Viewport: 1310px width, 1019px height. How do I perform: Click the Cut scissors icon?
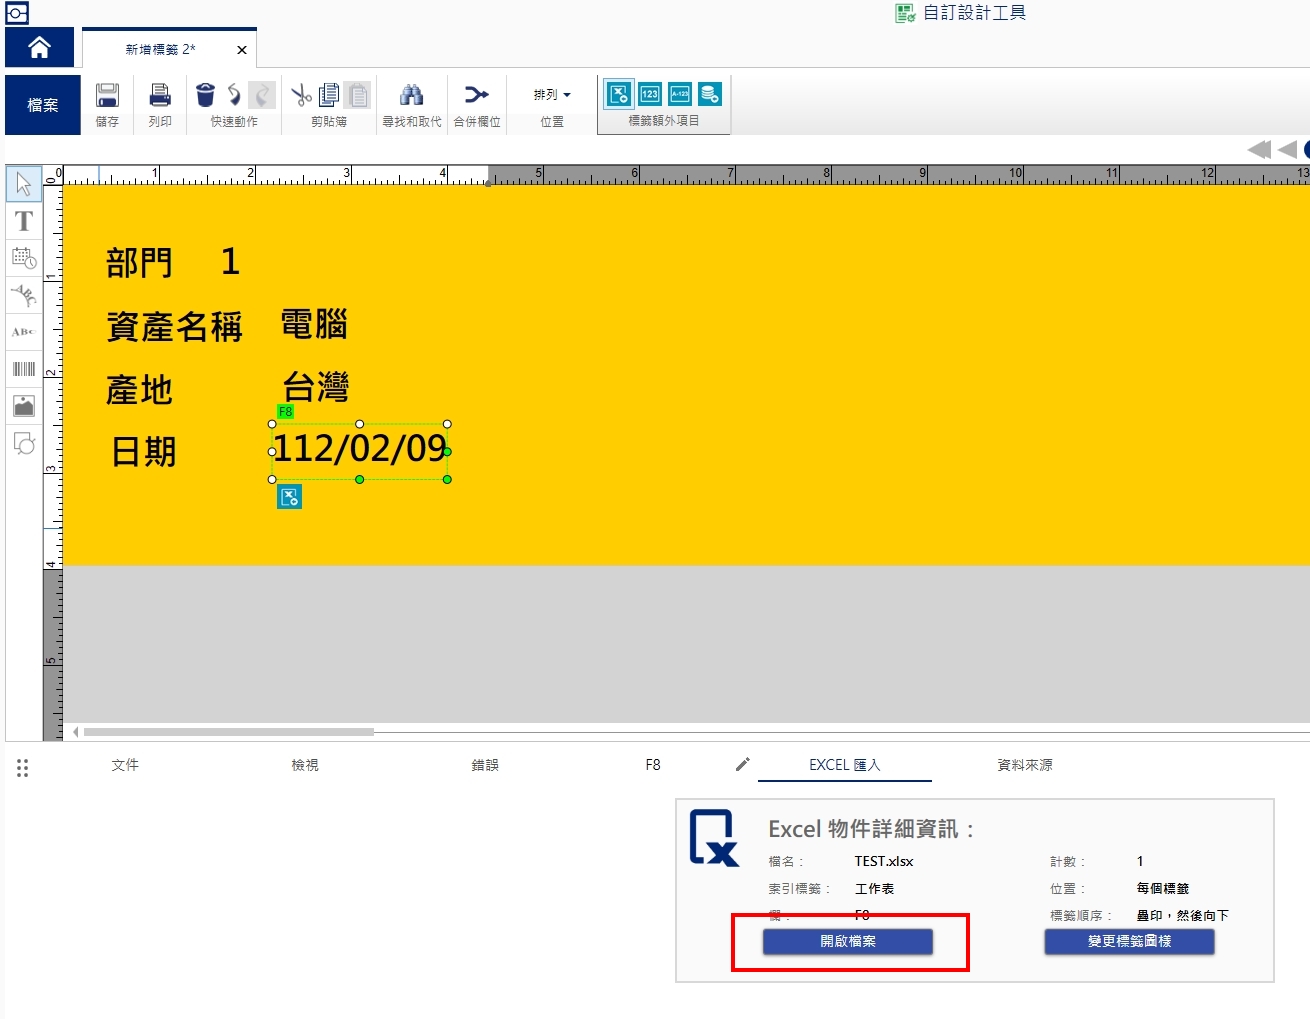click(x=301, y=95)
